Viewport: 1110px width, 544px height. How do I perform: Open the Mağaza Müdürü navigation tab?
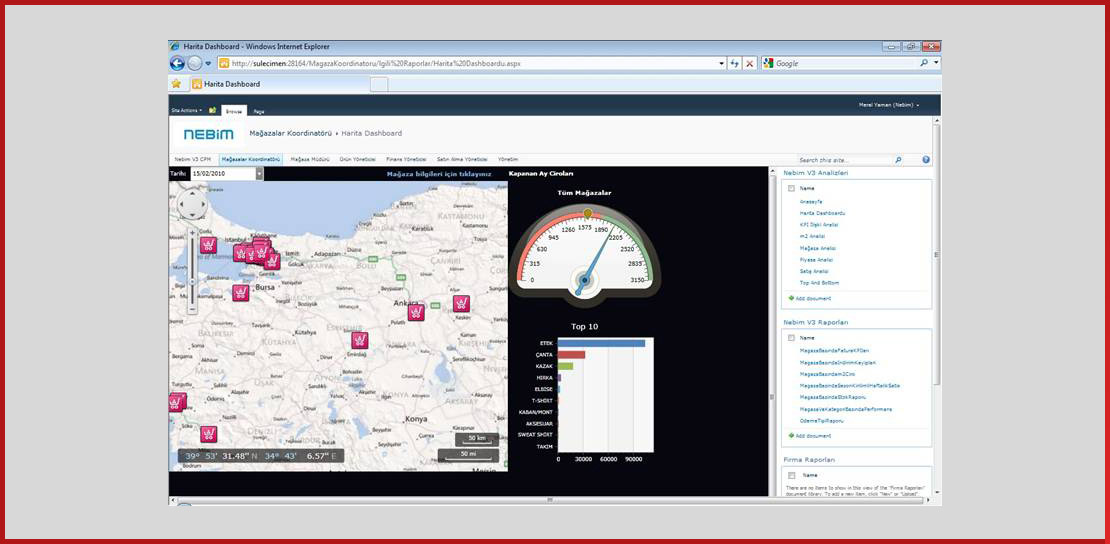coord(310,159)
